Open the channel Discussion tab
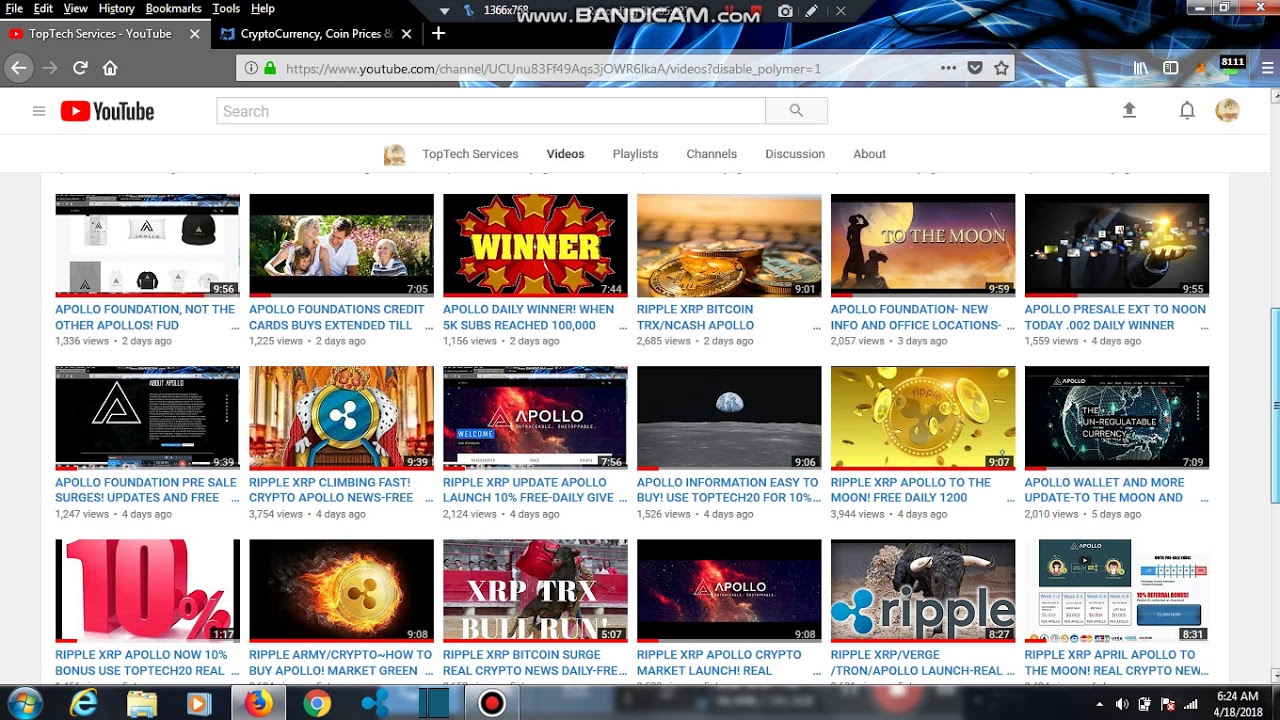Image resolution: width=1280 pixels, height=720 pixels. [795, 154]
